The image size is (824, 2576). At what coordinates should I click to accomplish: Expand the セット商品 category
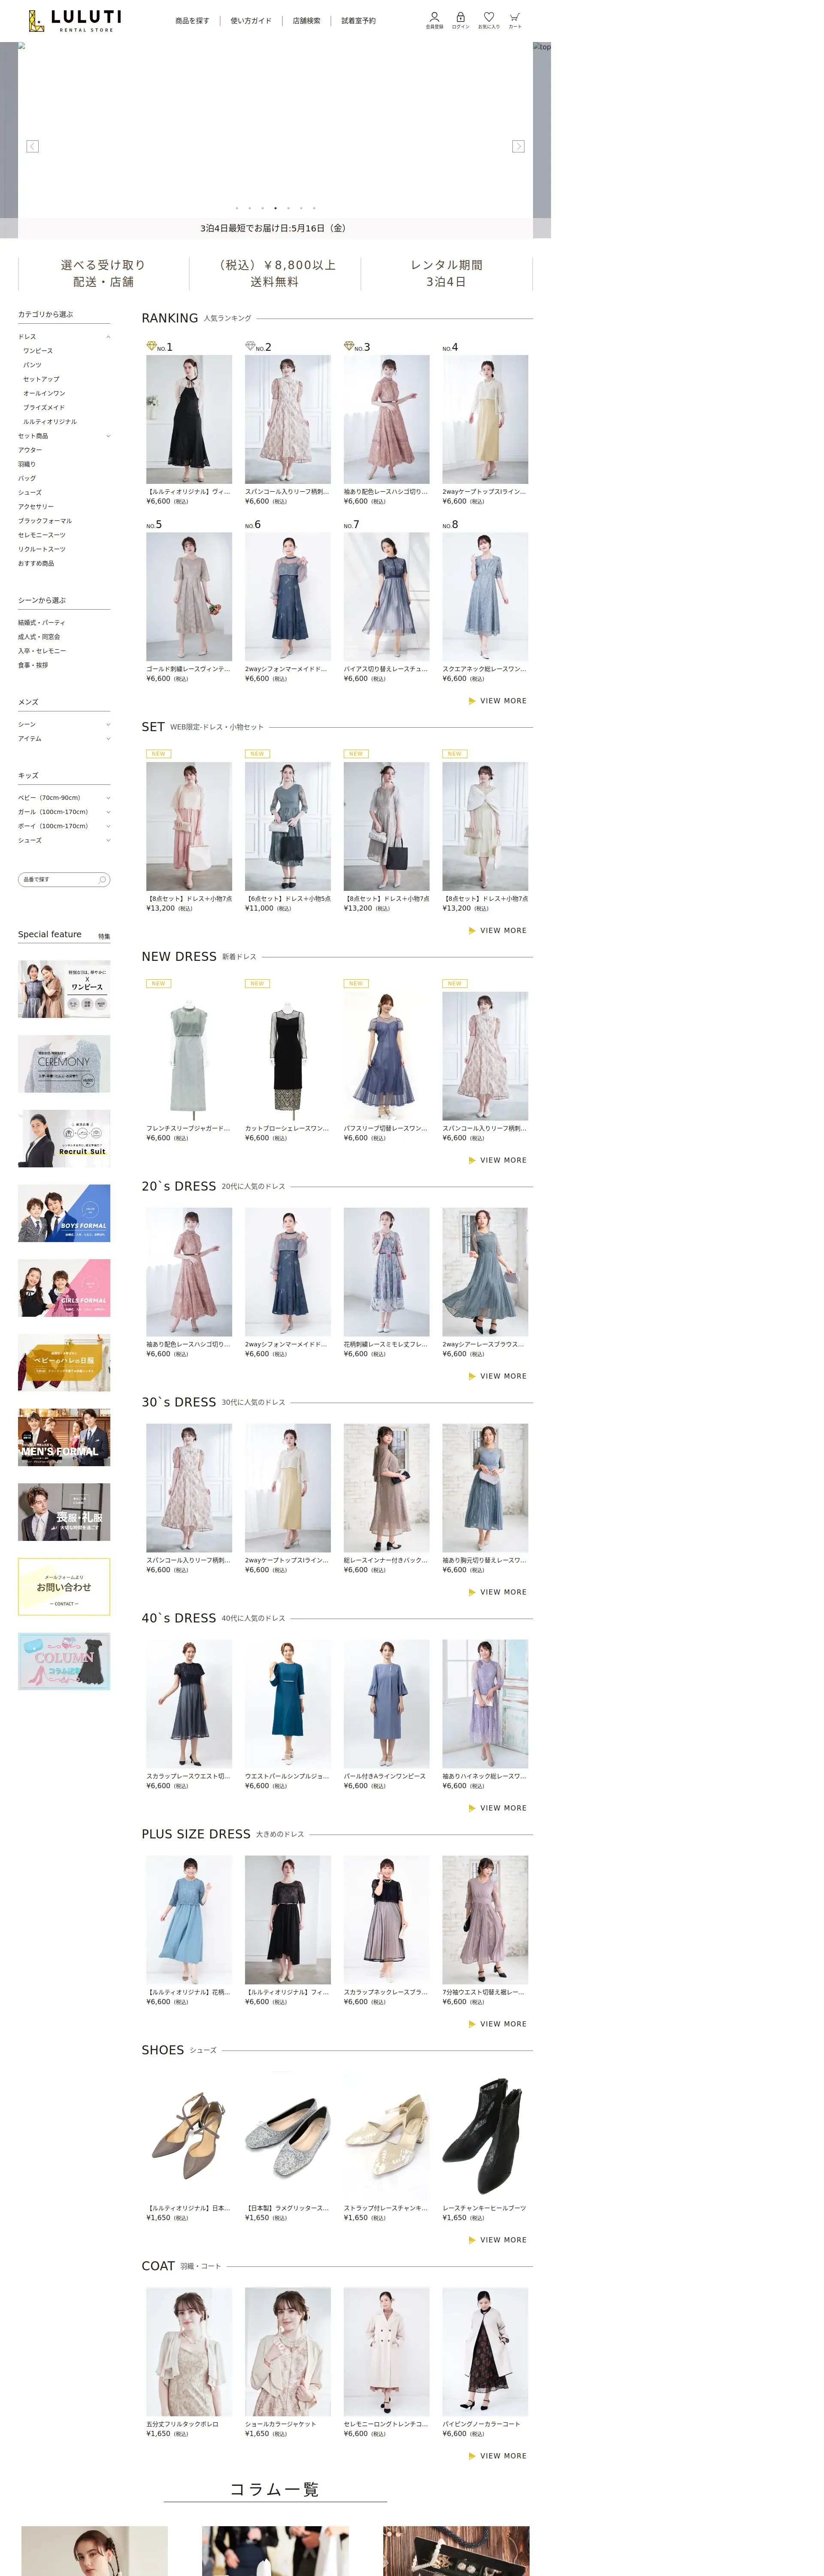click(x=108, y=436)
